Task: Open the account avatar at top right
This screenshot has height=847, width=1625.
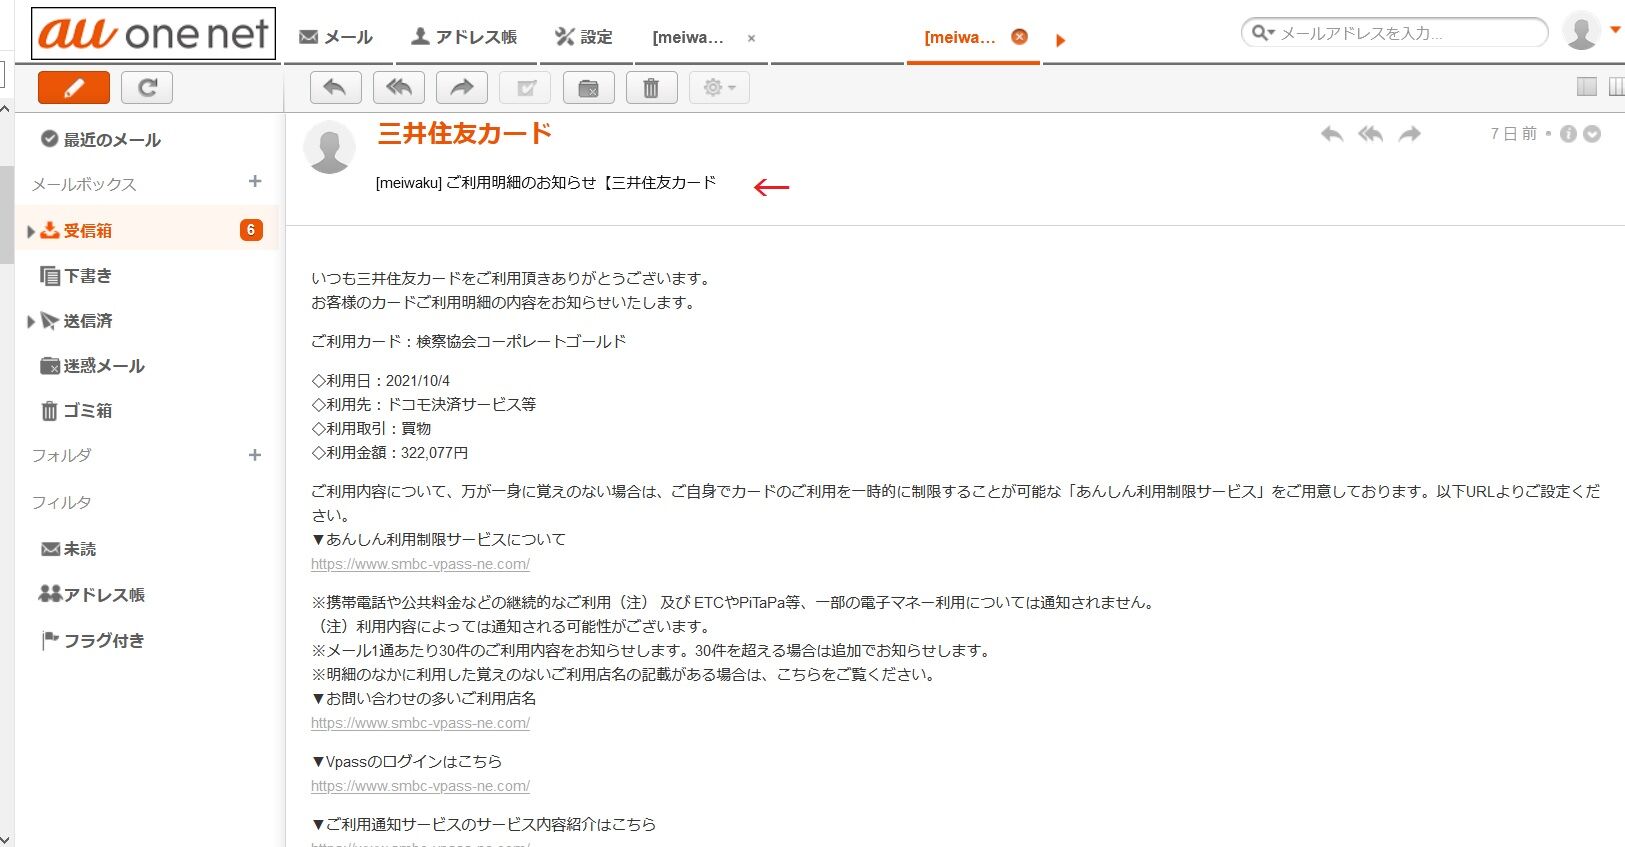Action: click(1581, 31)
